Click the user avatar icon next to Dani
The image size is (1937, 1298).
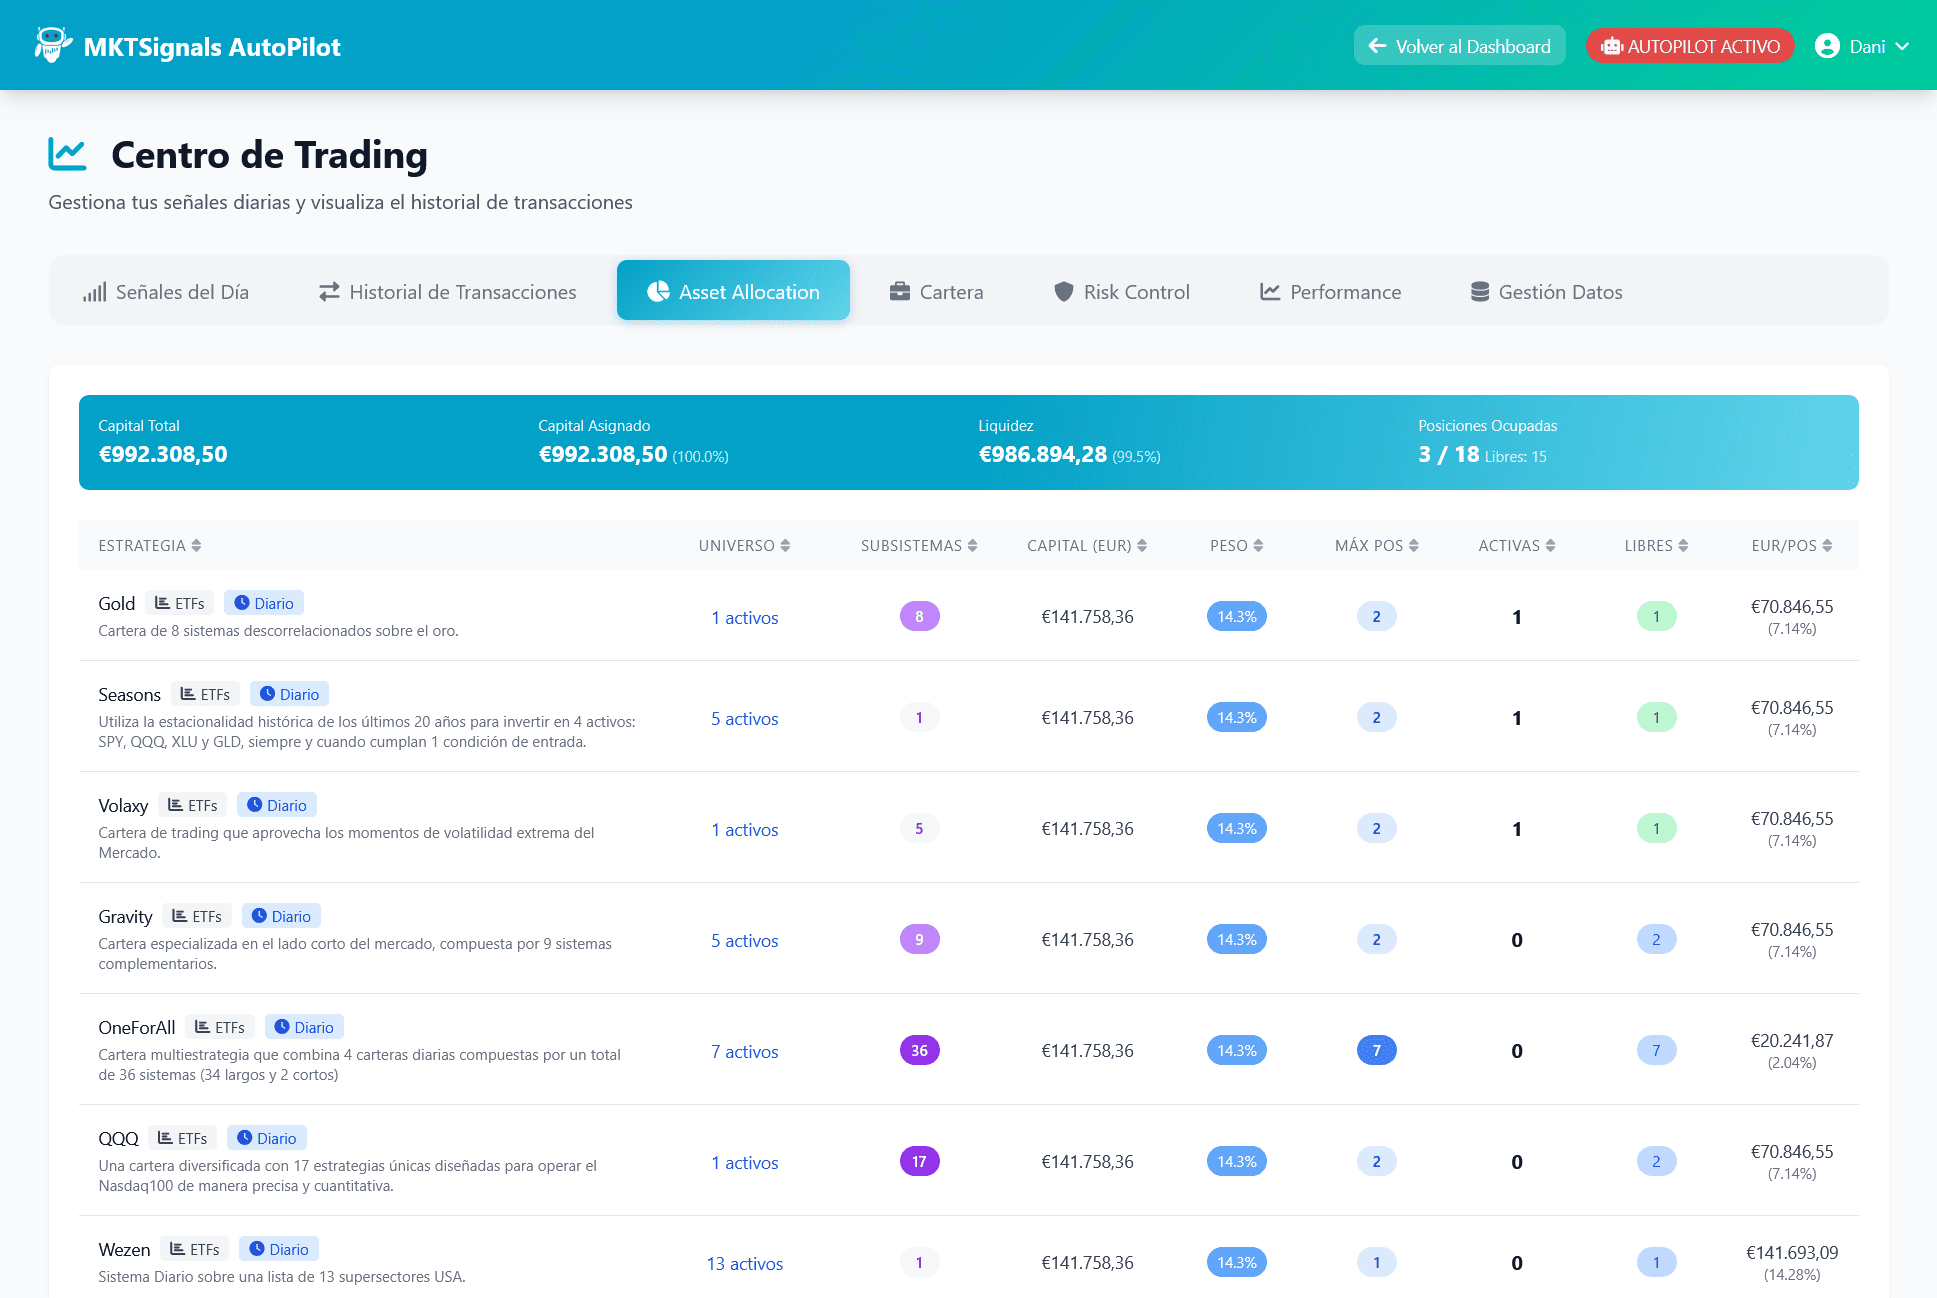coord(1827,46)
